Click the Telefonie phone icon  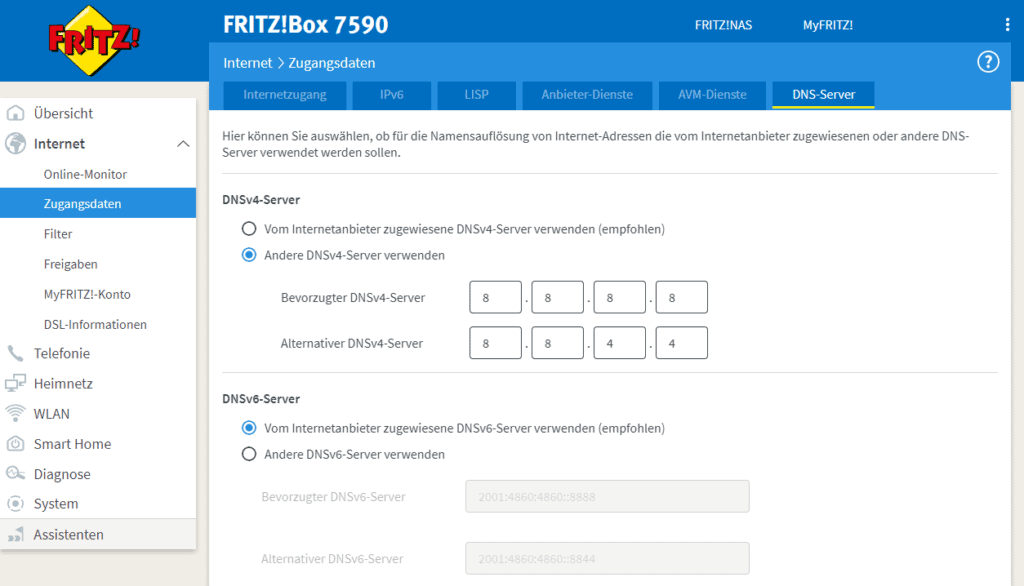[x=15, y=353]
